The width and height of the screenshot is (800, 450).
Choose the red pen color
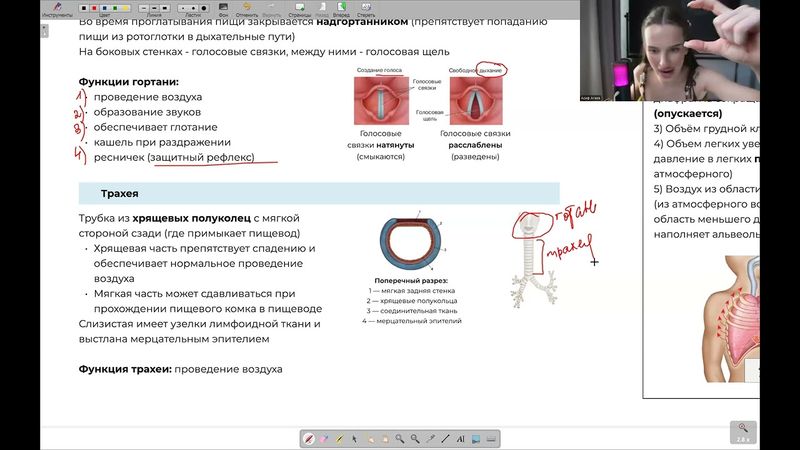(x=94, y=8)
